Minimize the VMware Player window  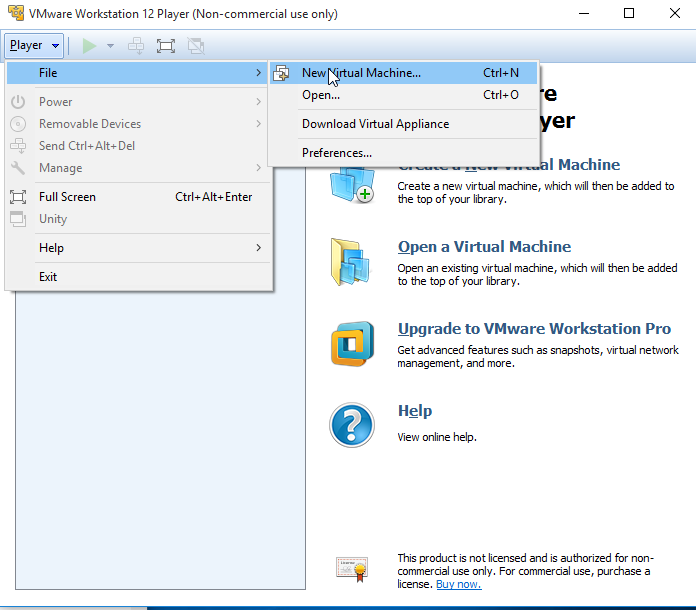pos(584,13)
